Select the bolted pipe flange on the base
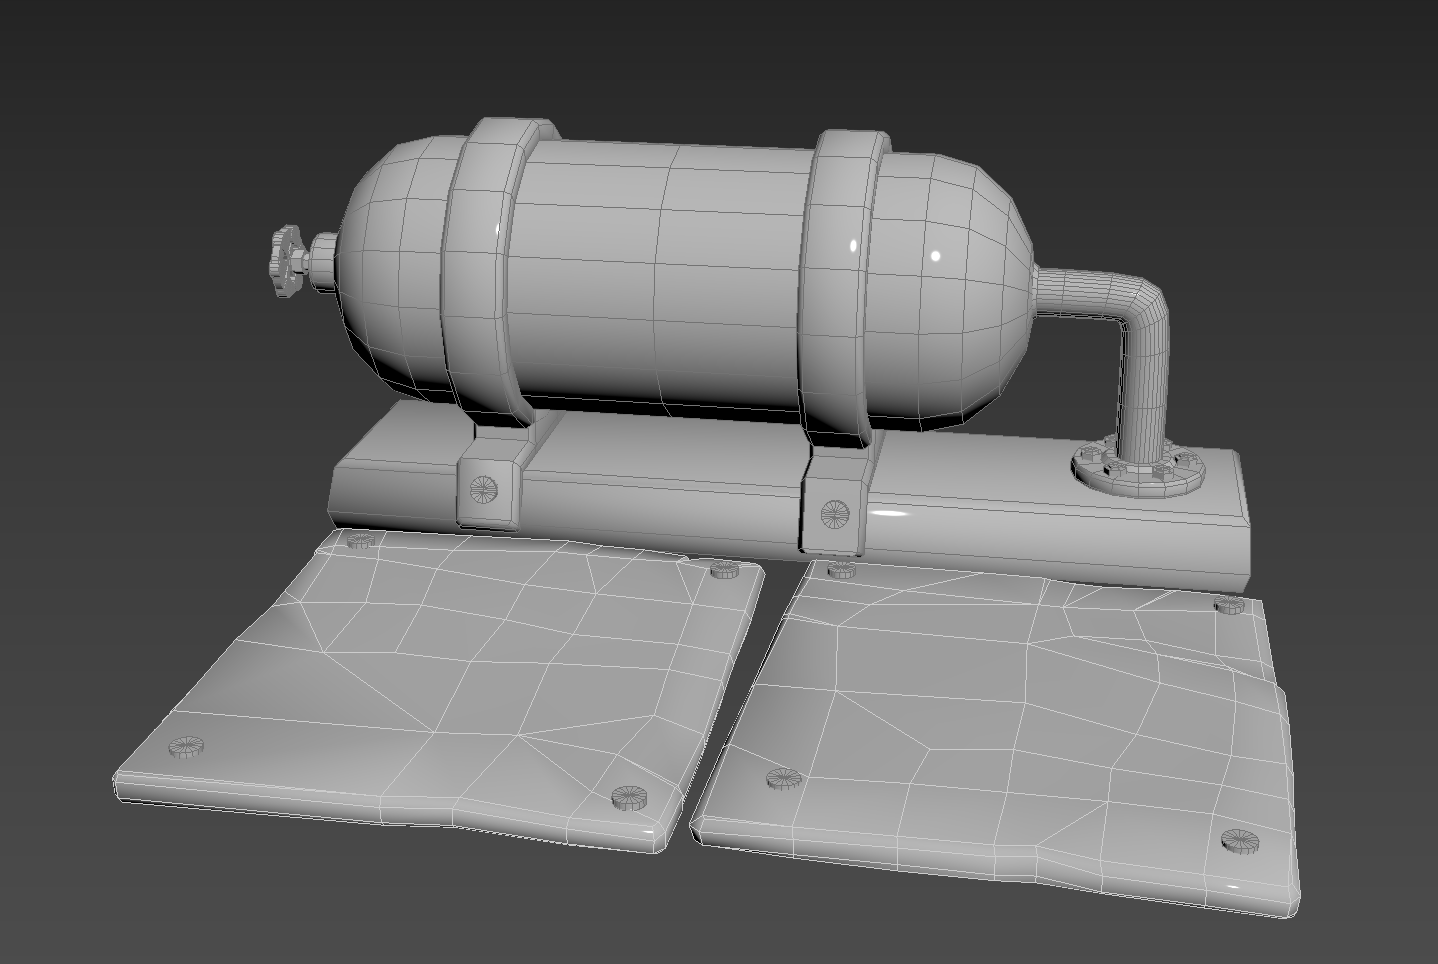Screen dimensions: 1438x964 [1138, 469]
